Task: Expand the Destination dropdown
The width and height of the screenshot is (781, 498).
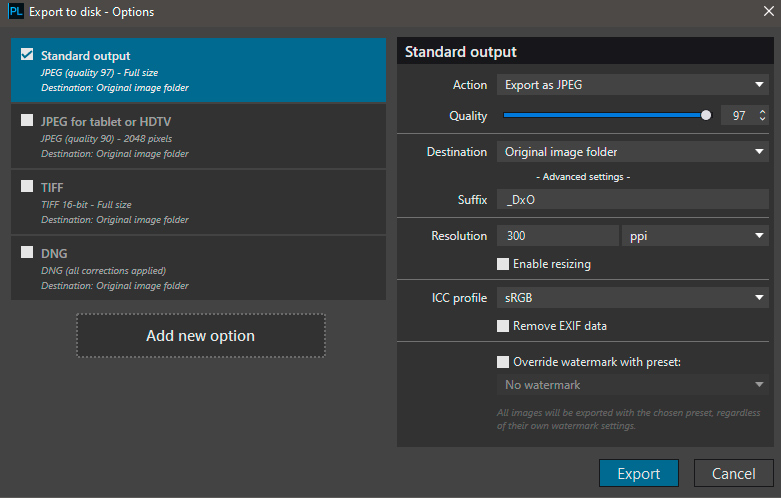Action: tap(632, 152)
